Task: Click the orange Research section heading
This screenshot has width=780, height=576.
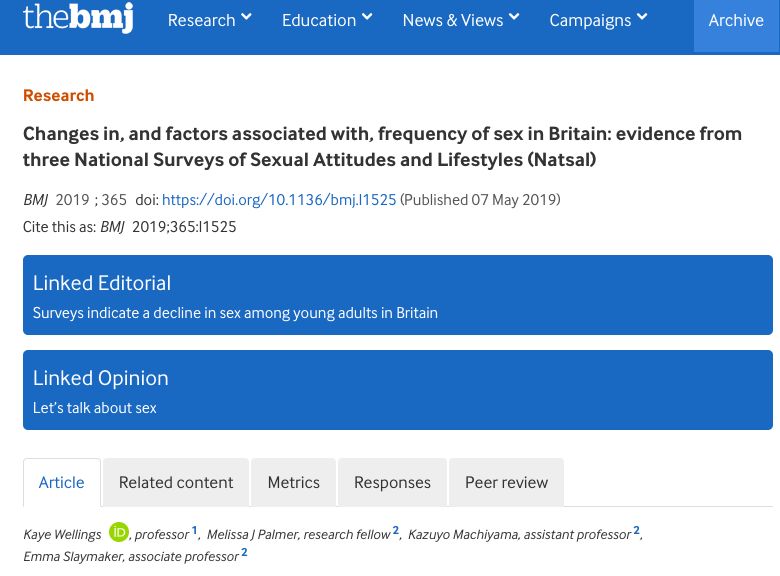Action: pos(58,95)
